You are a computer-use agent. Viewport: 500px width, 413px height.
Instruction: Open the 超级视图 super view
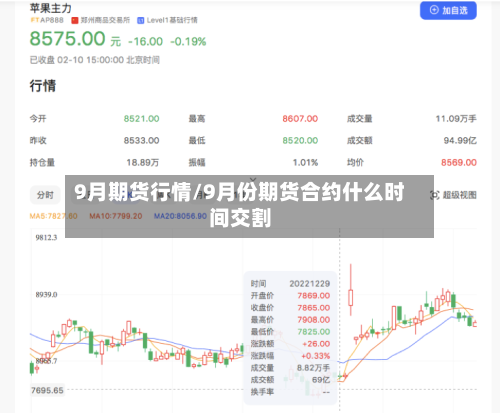coord(453,195)
